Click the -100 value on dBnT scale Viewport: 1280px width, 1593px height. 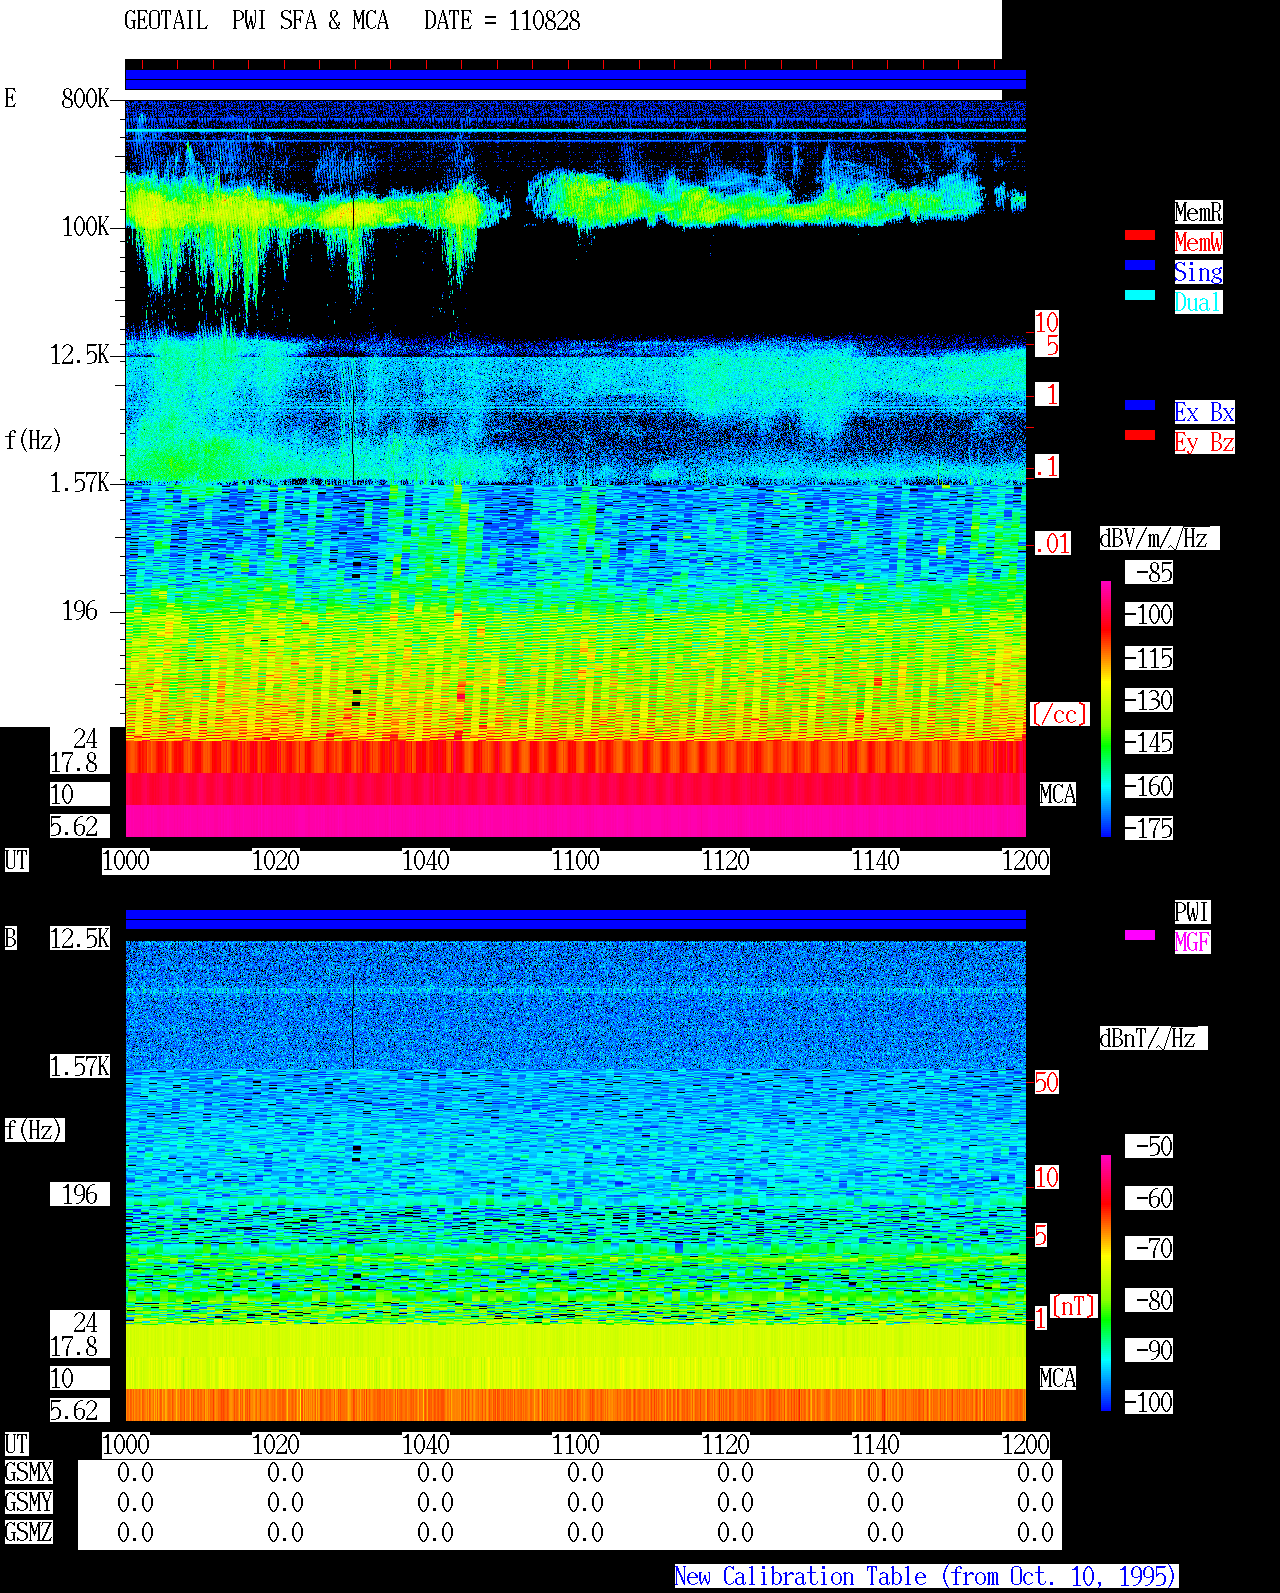(1149, 1402)
